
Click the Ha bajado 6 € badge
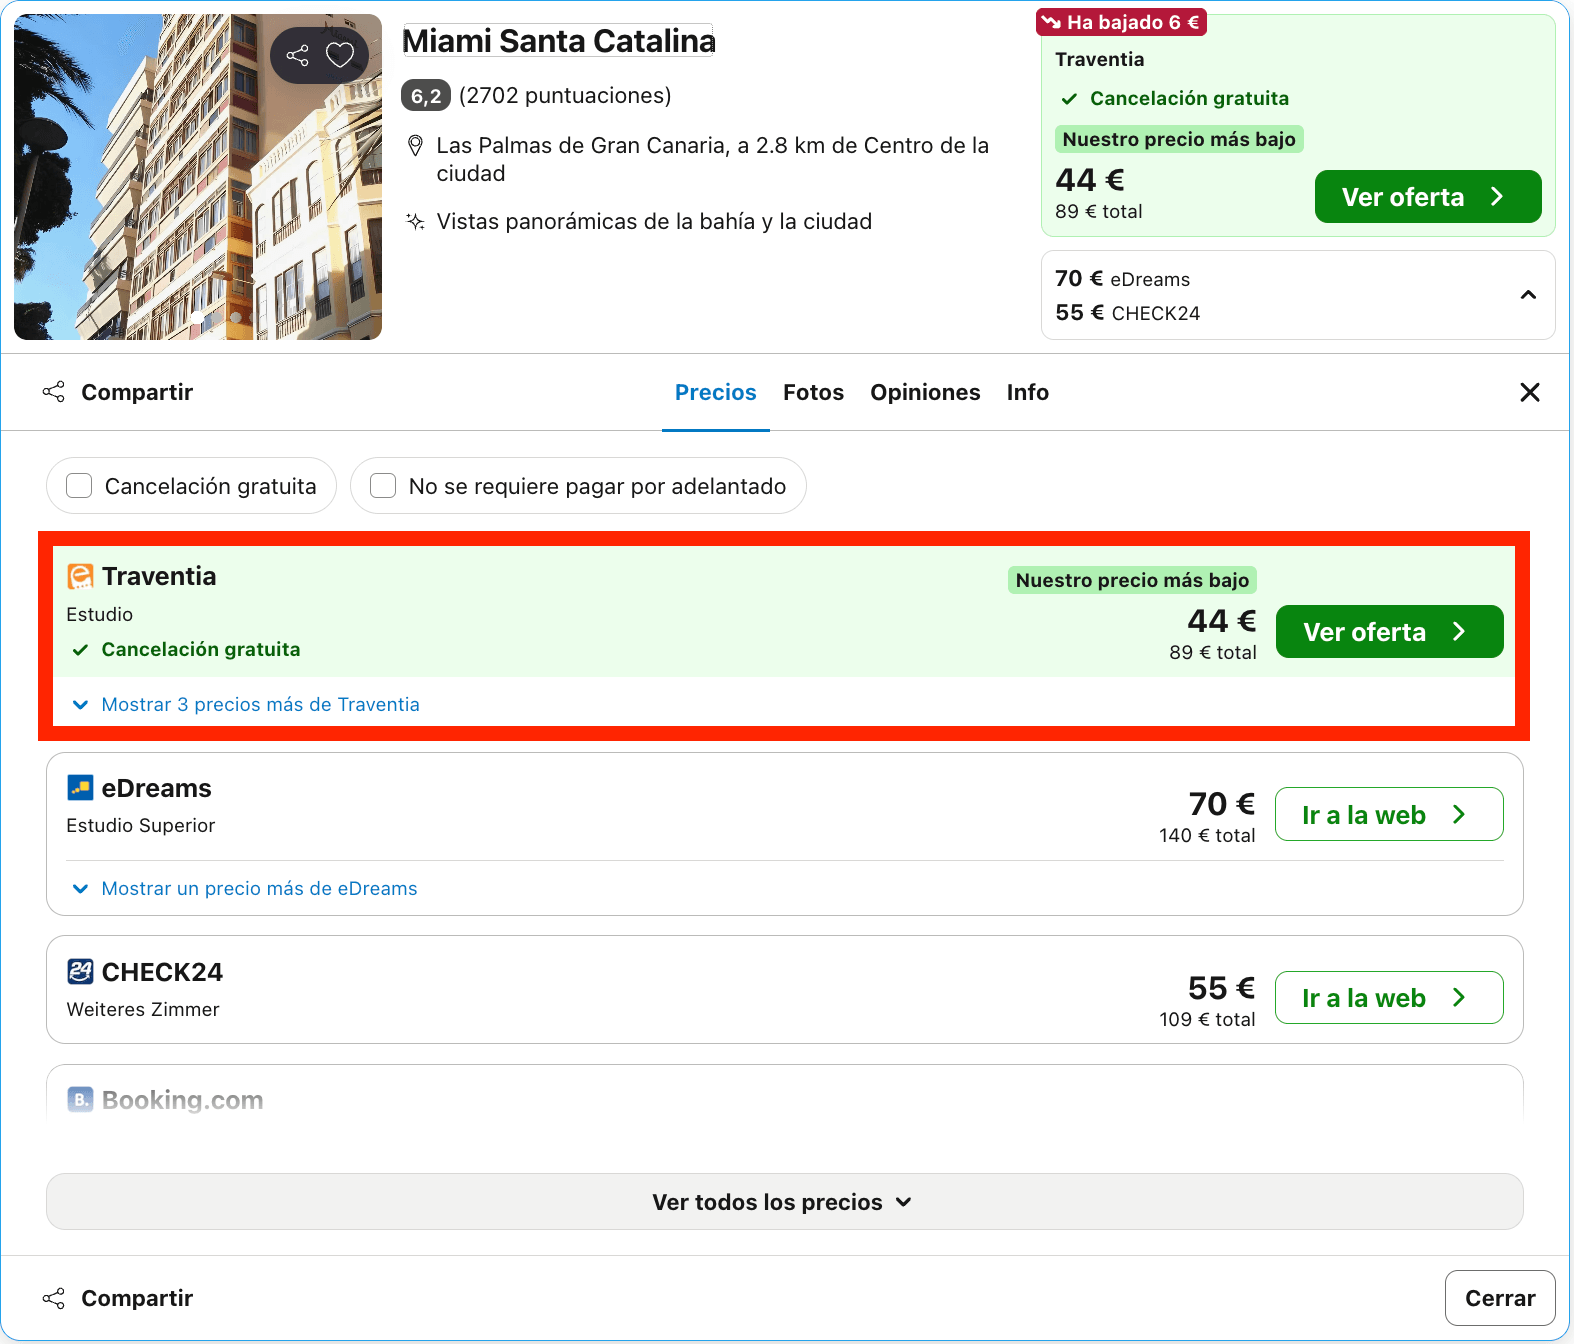click(1121, 22)
